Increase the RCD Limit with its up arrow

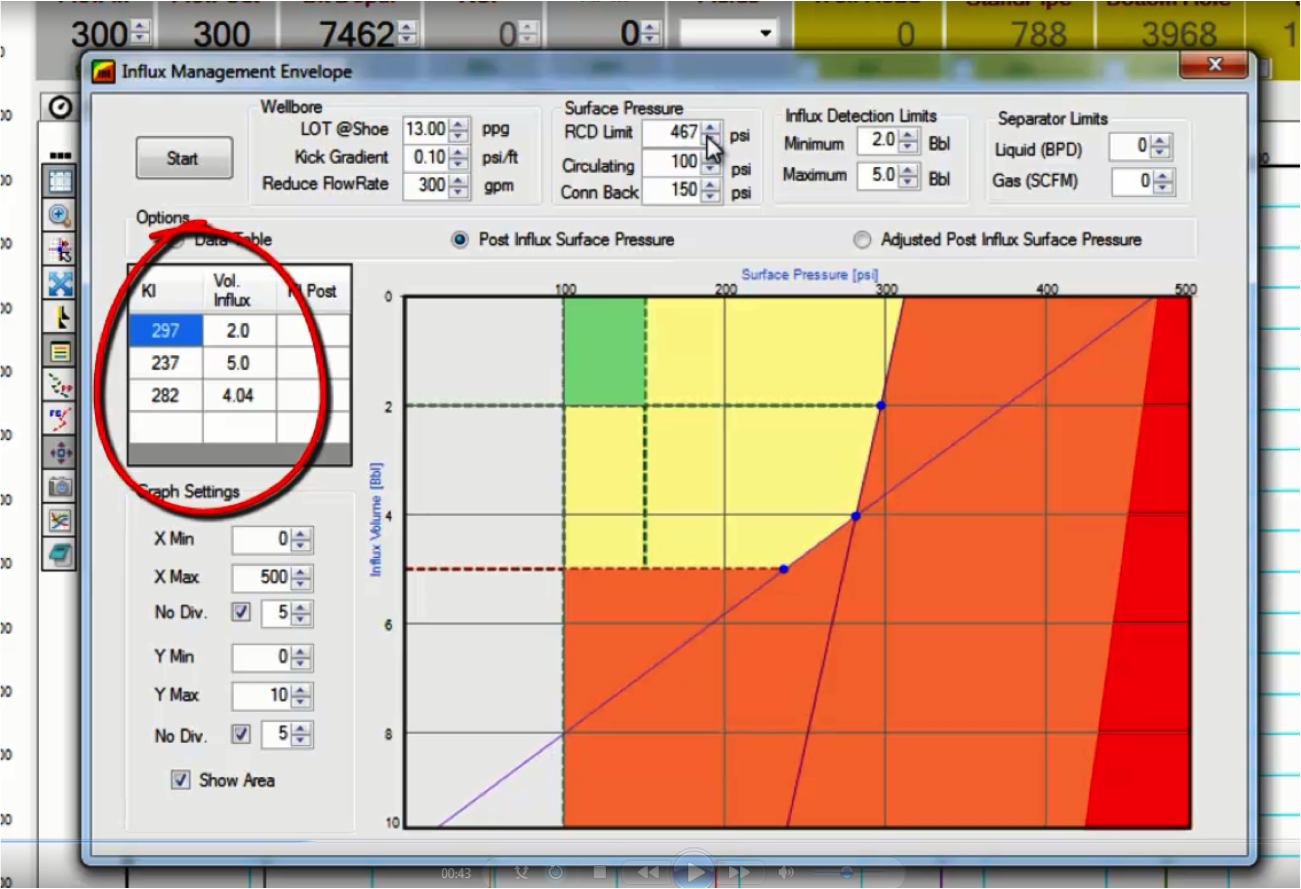tap(710, 127)
